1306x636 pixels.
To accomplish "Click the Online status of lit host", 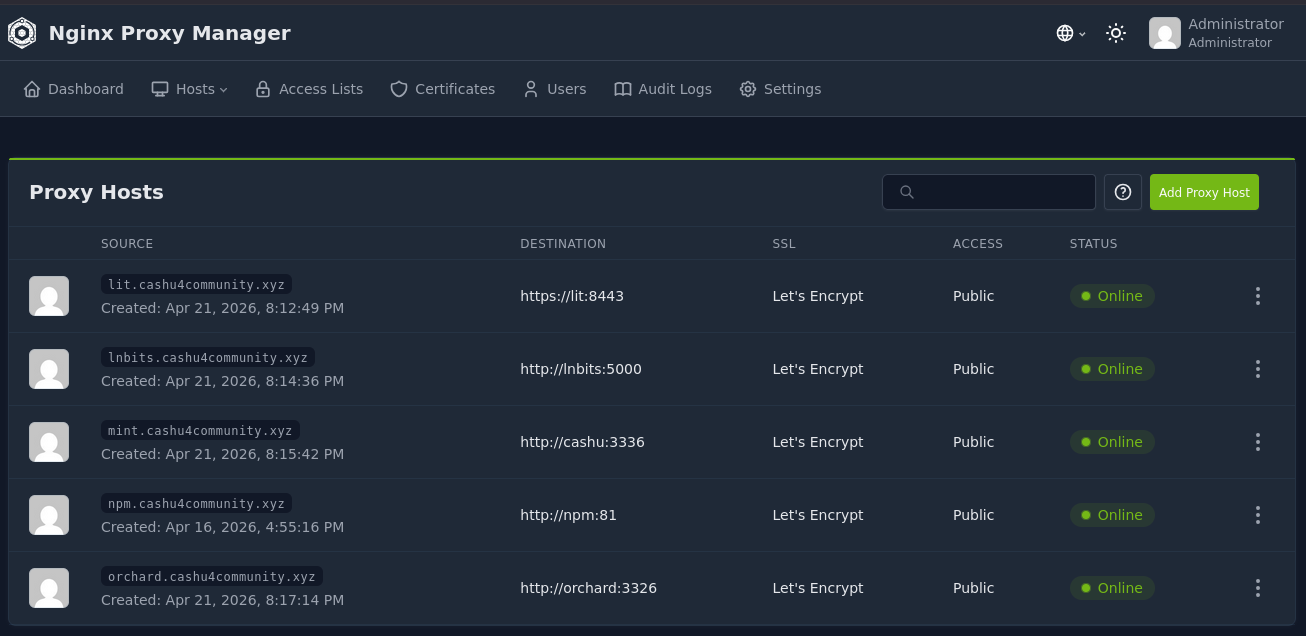I will coord(1112,296).
